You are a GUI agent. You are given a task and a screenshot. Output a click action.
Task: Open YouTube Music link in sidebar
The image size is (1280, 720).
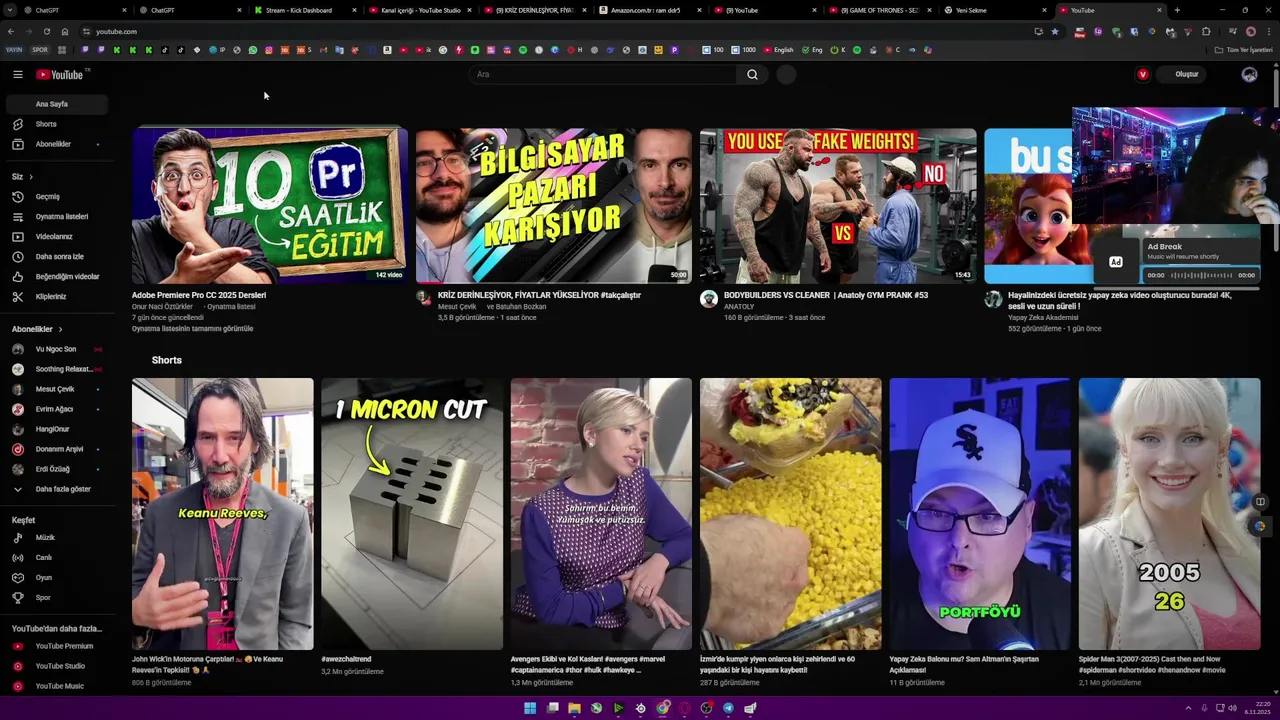click(56, 686)
